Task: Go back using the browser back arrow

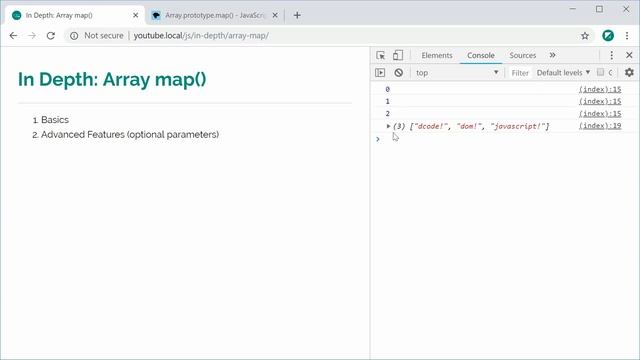Action: coord(13,36)
